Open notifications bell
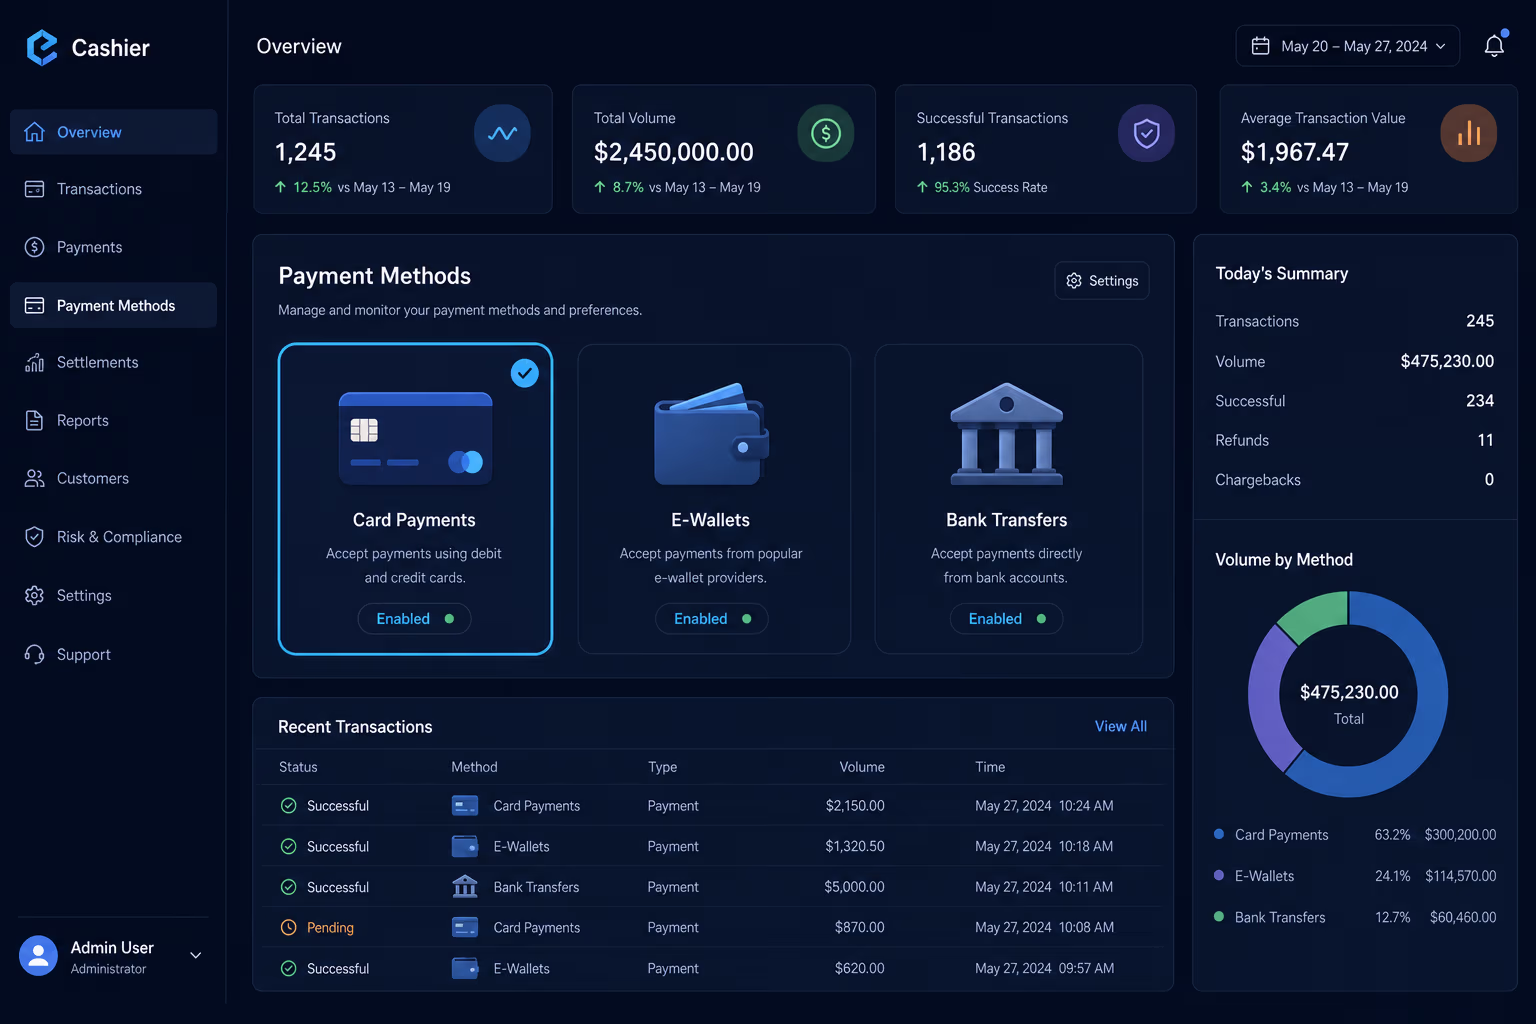Image resolution: width=1536 pixels, height=1024 pixels. (1494, 46)
